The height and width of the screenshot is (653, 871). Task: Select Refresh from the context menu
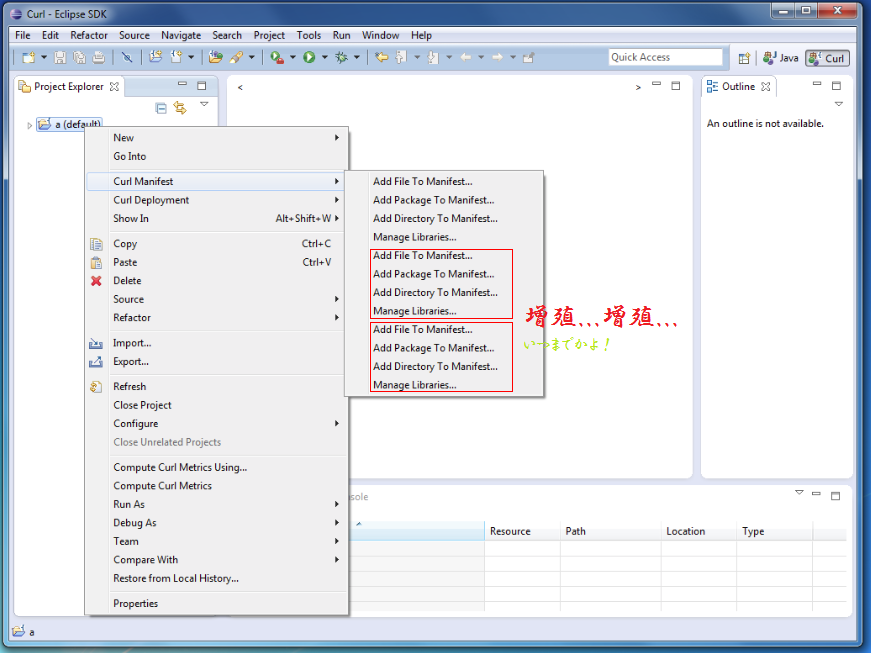129,387
